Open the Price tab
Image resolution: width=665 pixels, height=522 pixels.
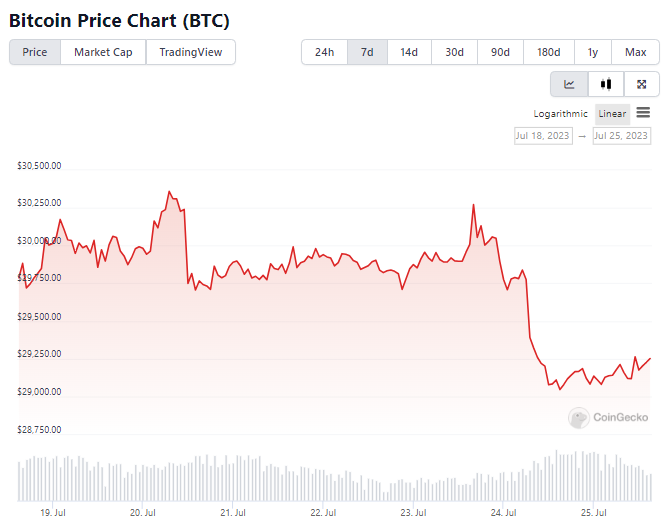[35, 52]
